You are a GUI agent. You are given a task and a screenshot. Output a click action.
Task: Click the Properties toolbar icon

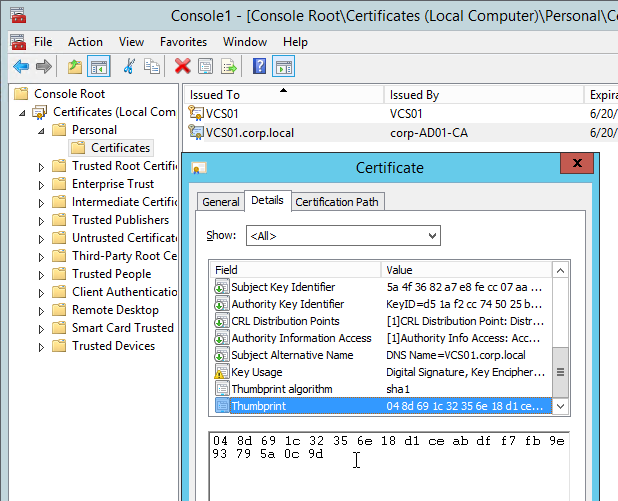click(x=205, y=66)
